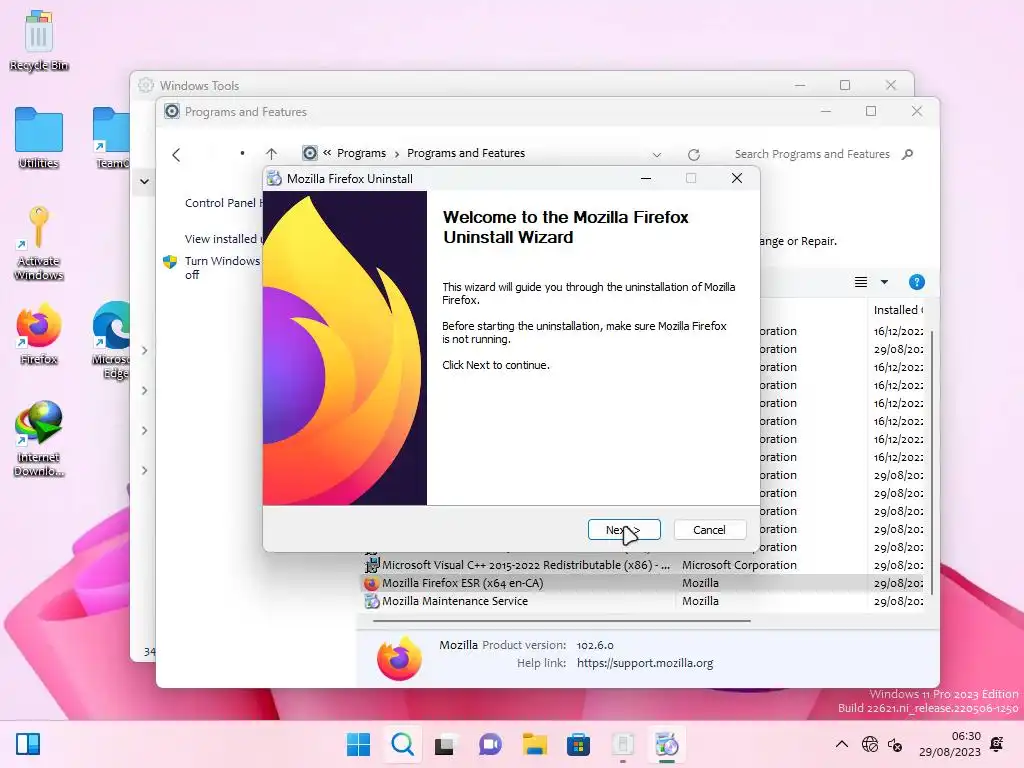Select the Microsoft Corporation publisher cell
This screenshot has width=1024, height=768.
[739, 565]
